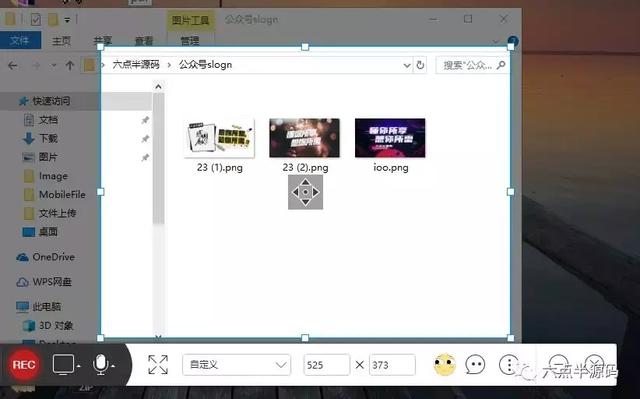Click 六点半源码 breadcrumb in address bar
640x399 pixels.
(x=136, y=64)
